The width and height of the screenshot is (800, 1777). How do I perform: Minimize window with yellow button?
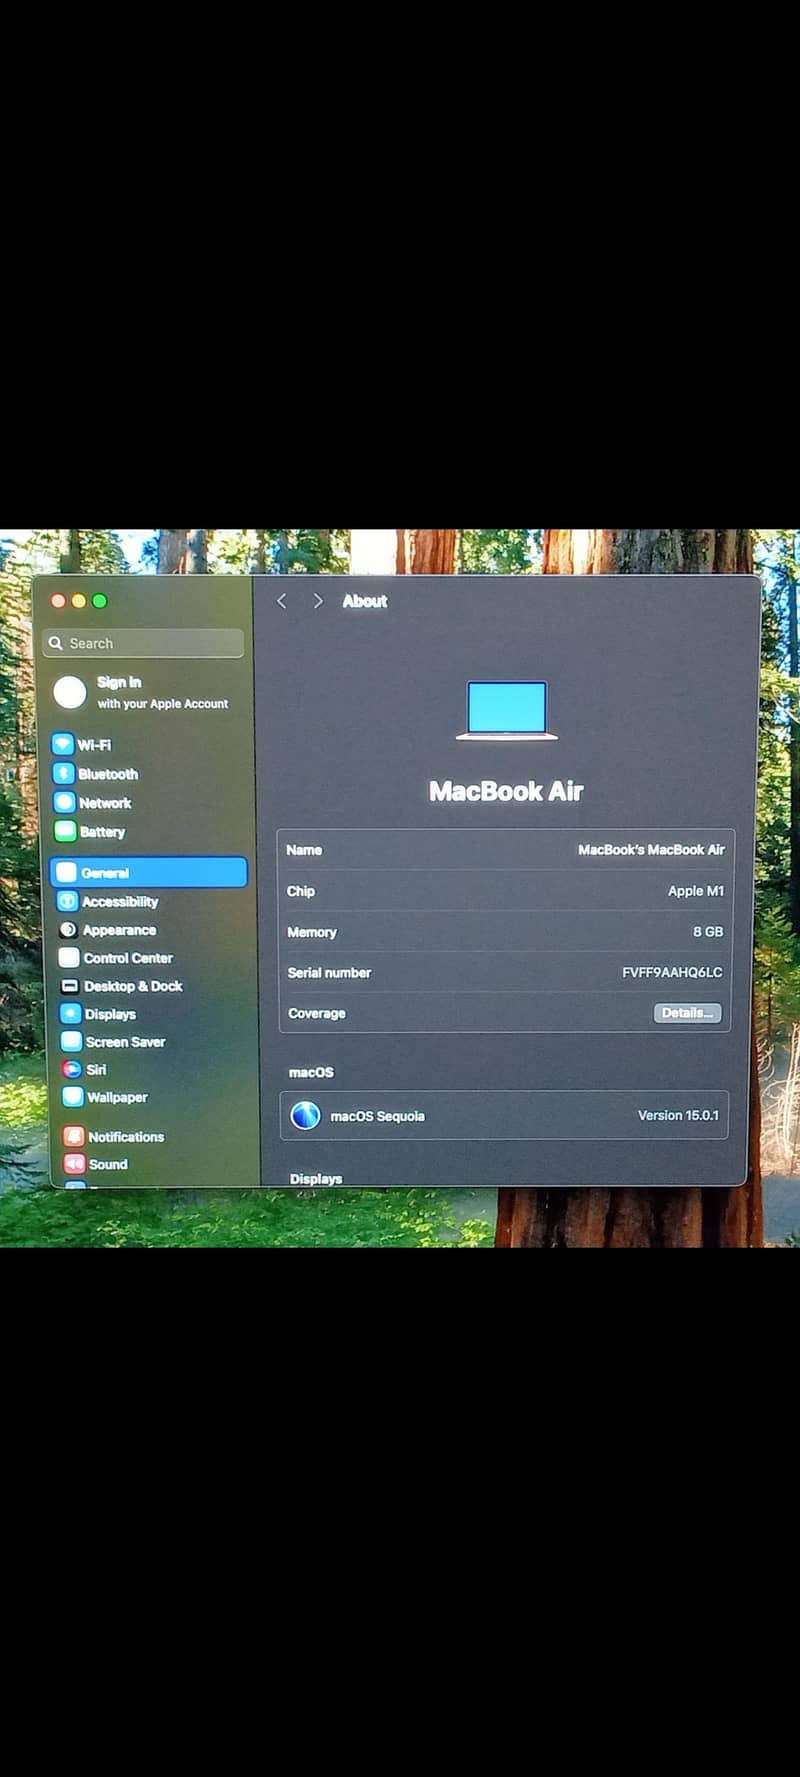[x=79, y=600]
